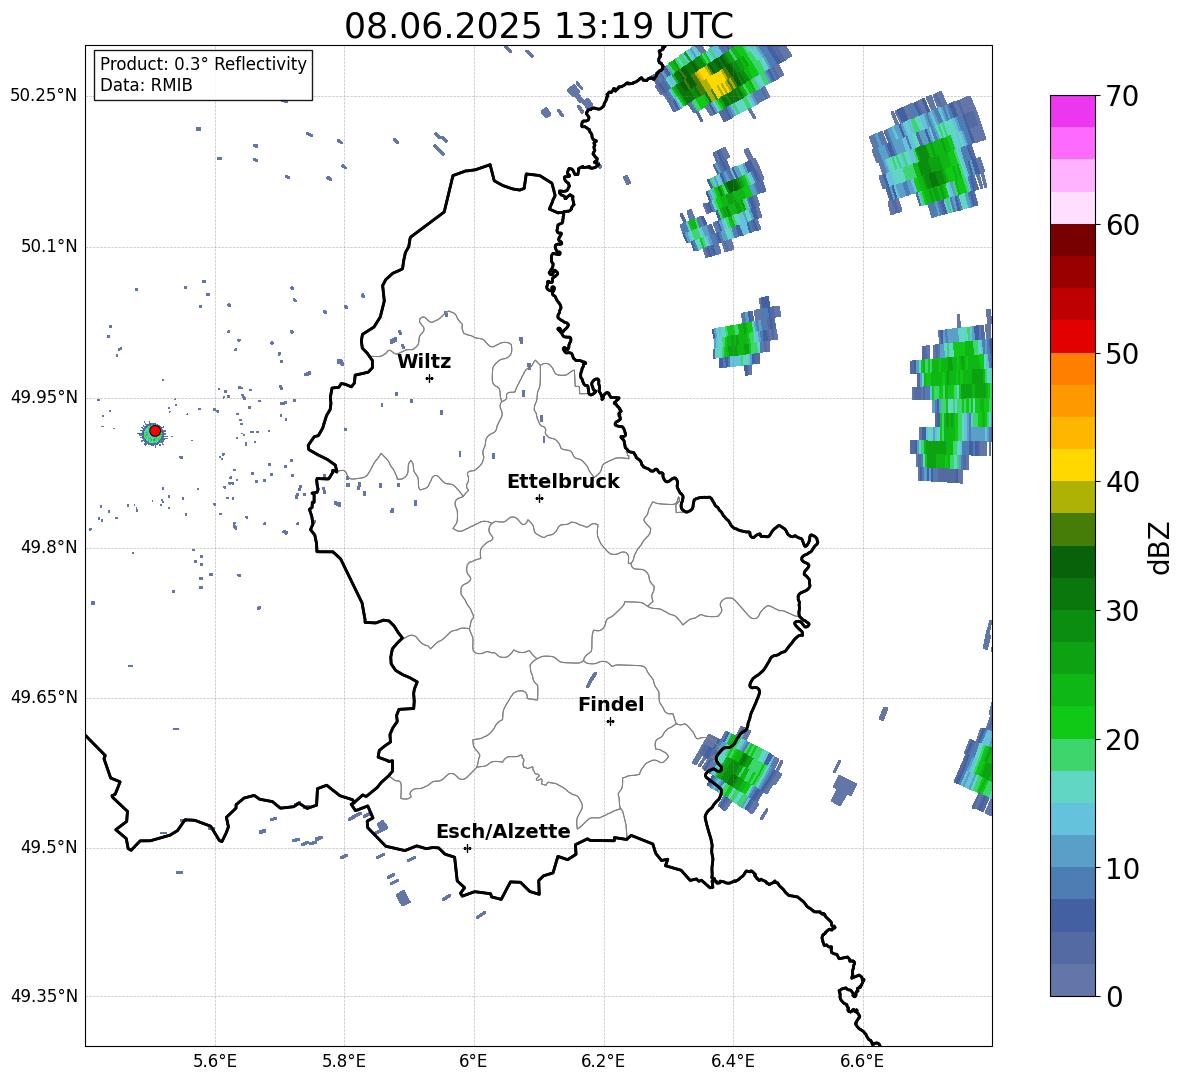Viewport: 1184px width, 1081px height.
Task: Click the 40 colorbar tick label
Action: pos(1122,482)
